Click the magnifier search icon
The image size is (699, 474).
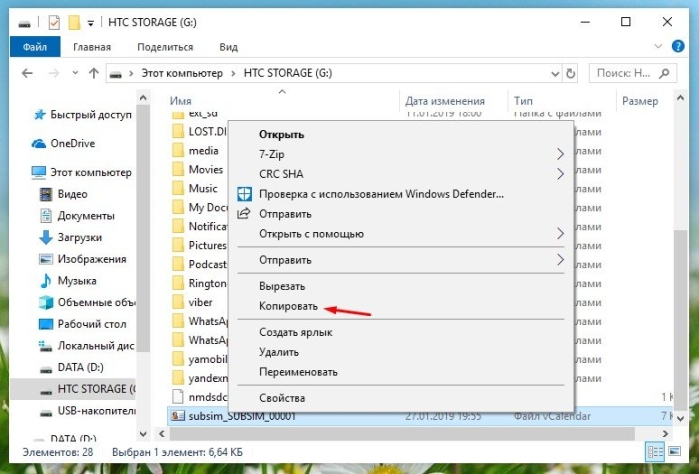(x=664, y=73)
